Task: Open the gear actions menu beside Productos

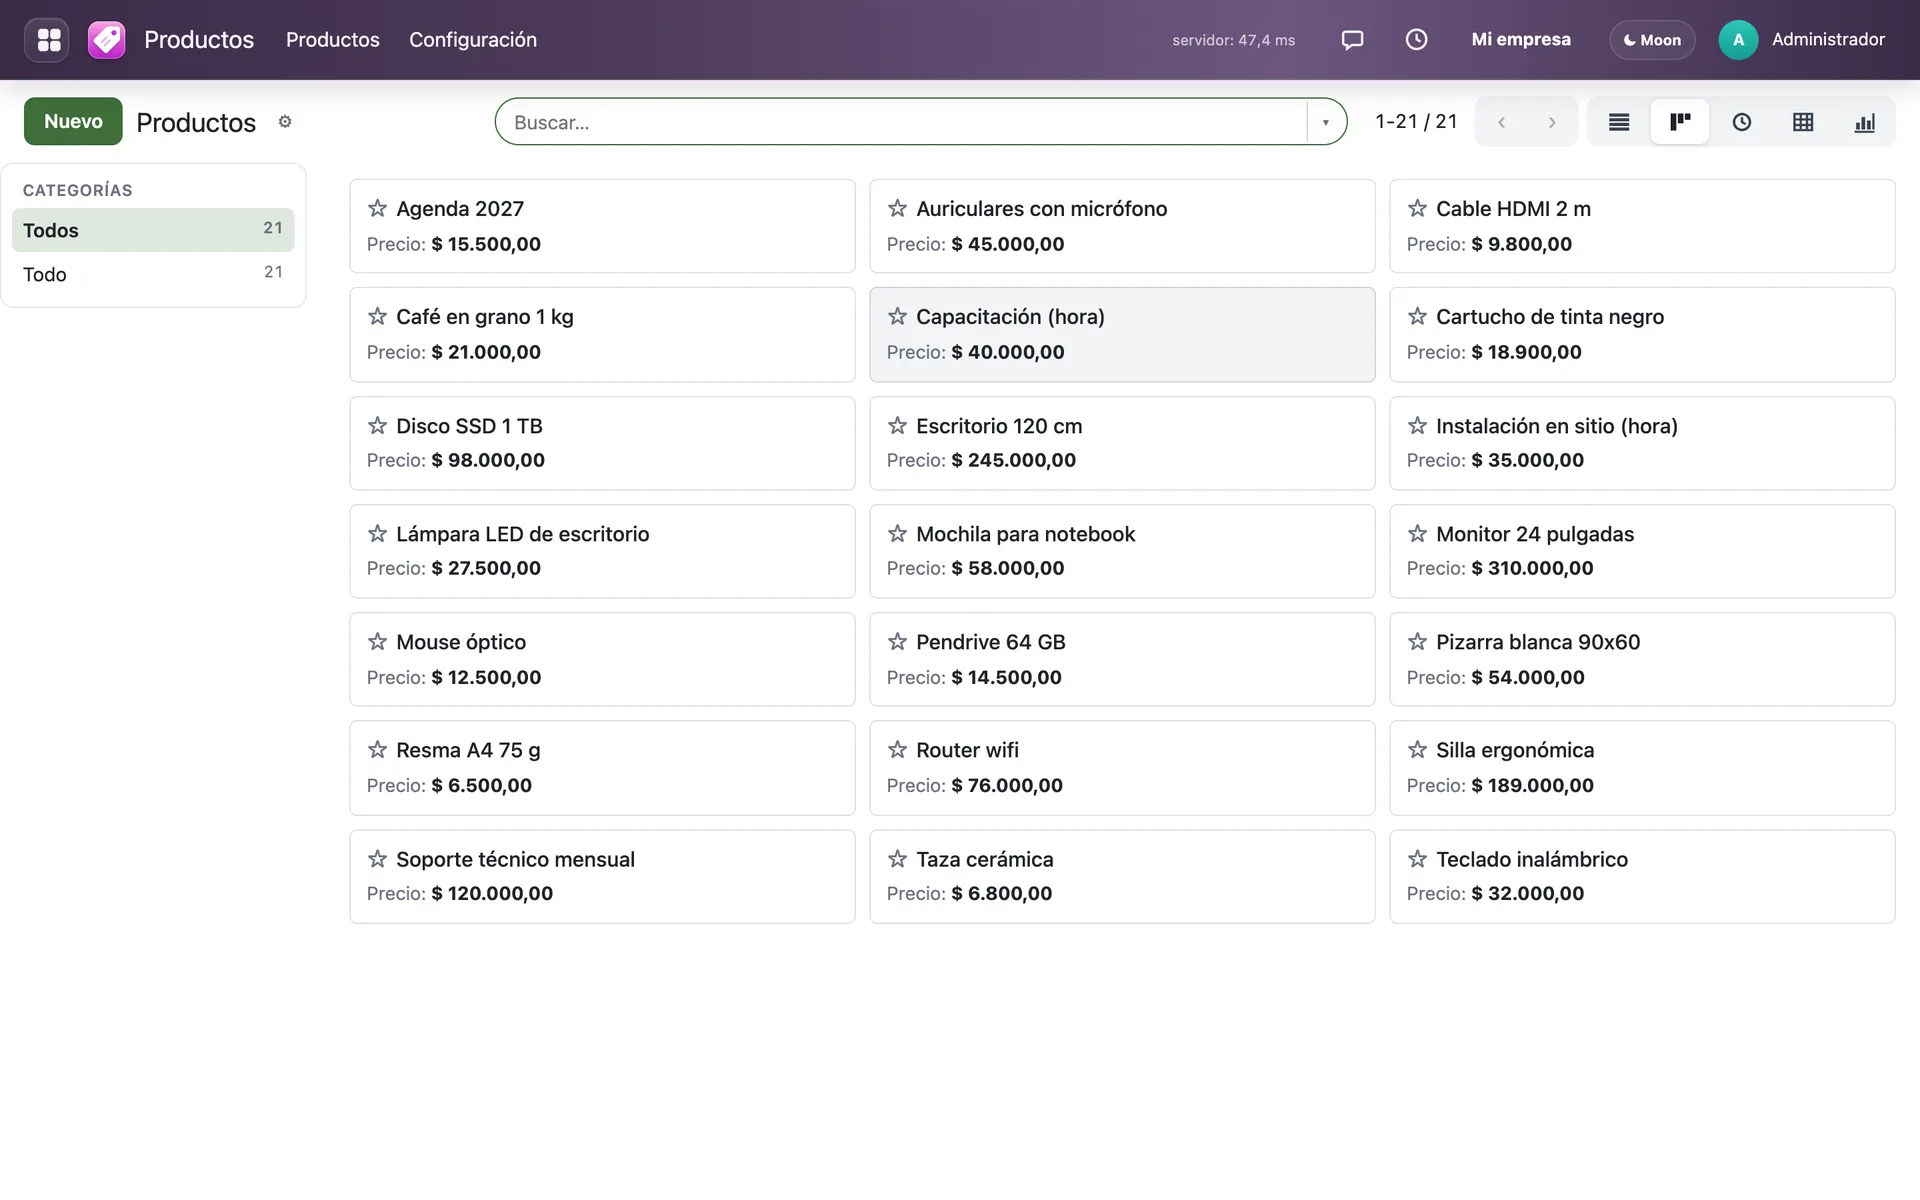Action: (x=285, y=122)
